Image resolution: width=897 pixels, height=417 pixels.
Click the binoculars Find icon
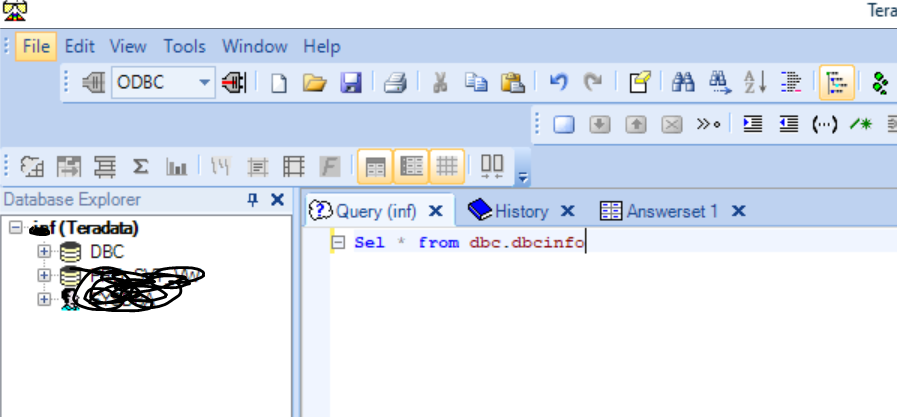click(683, 83)
